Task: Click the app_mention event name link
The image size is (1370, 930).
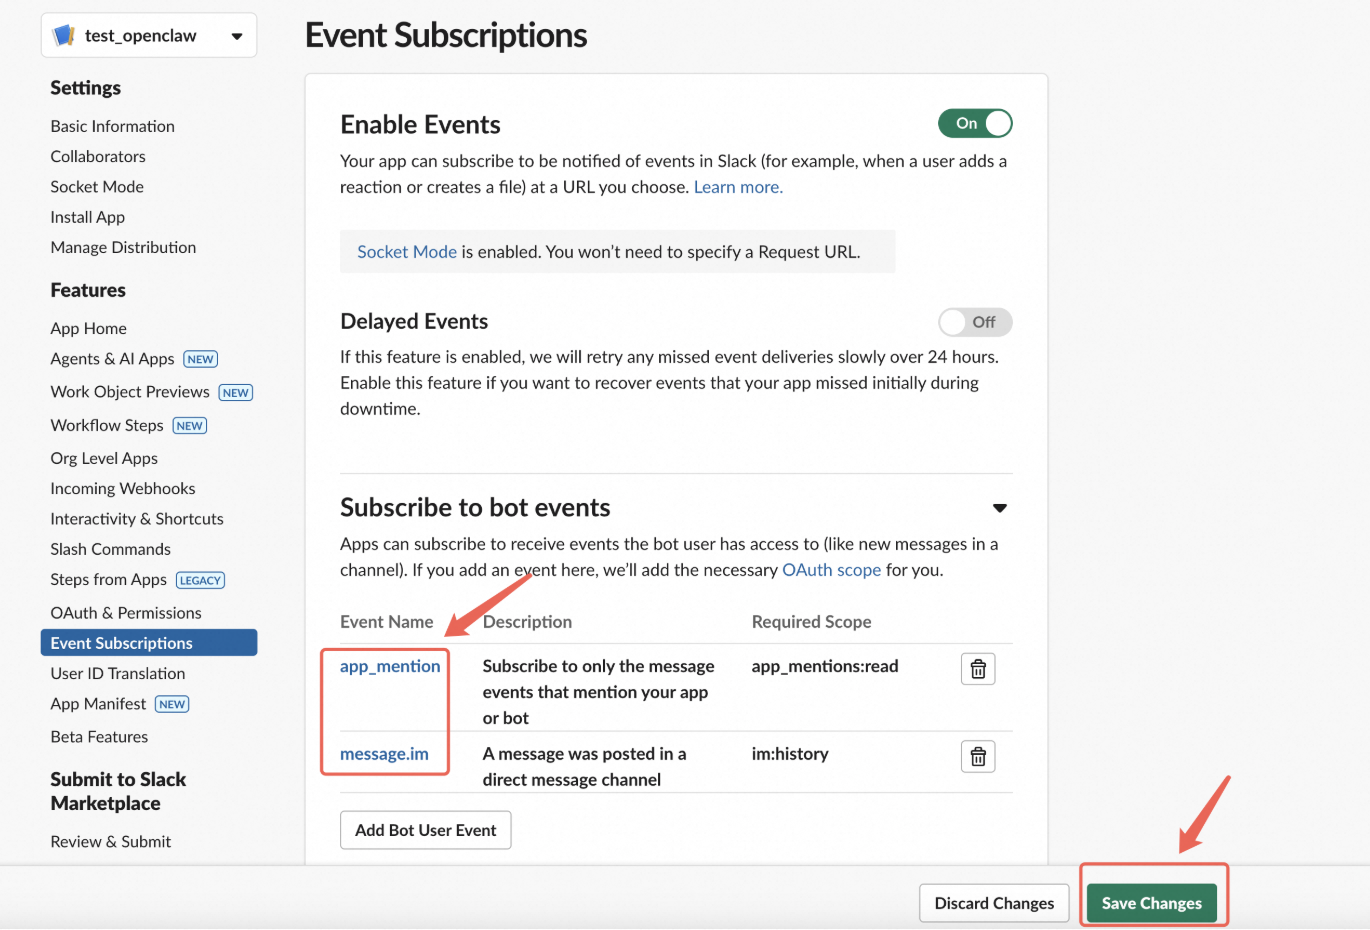Action: [390, 666]
